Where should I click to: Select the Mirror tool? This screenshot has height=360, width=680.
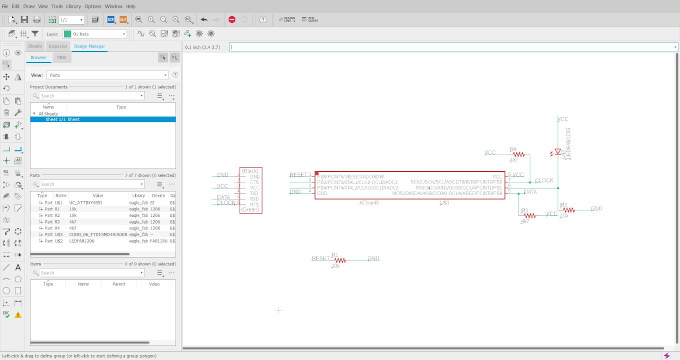click(18, 77)
